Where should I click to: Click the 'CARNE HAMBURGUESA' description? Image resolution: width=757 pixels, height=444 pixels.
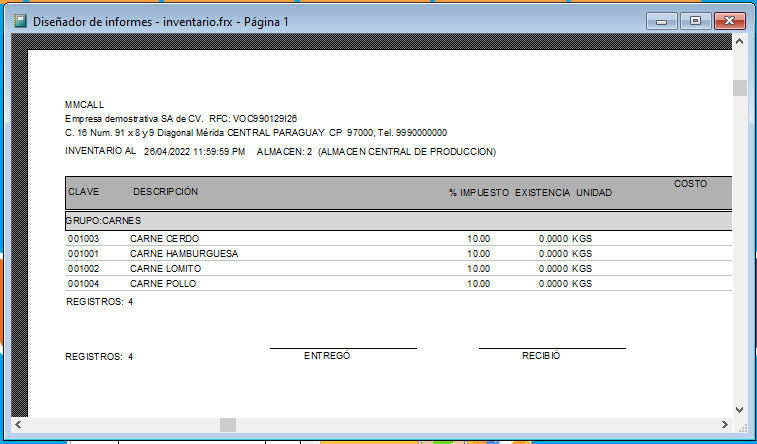184,253
